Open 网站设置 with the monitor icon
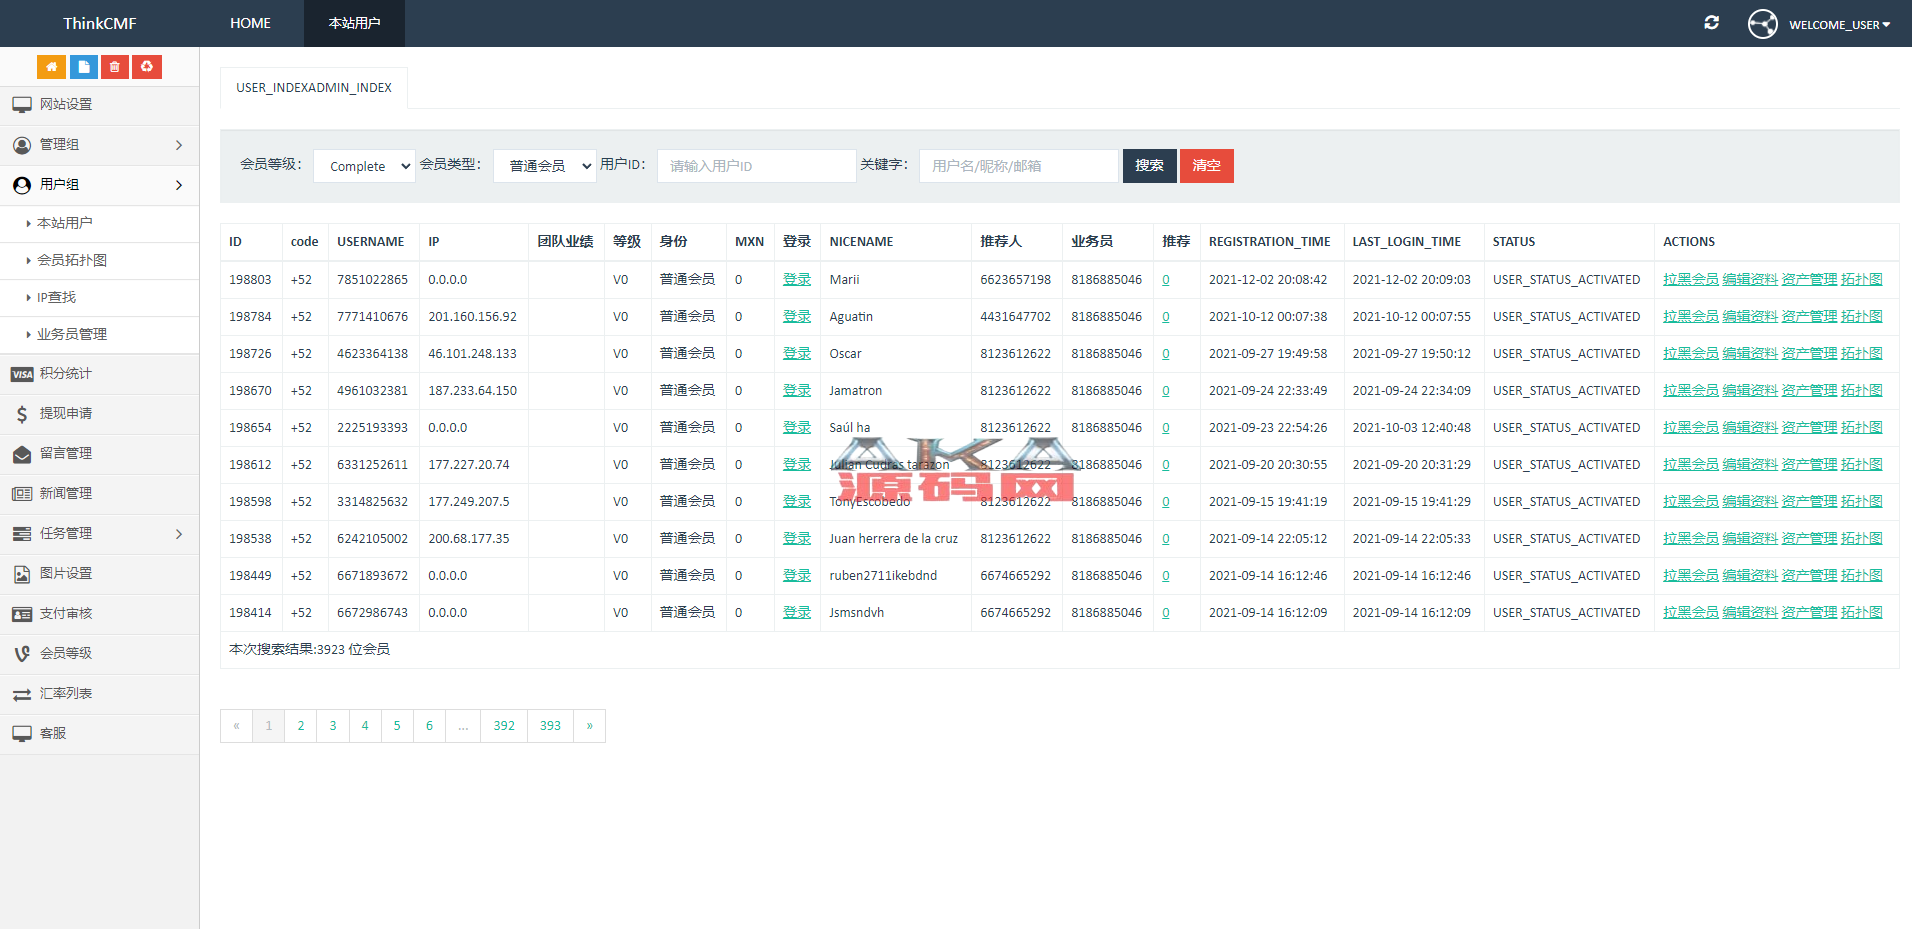1912x929 pixels. [x=66, y=105]
